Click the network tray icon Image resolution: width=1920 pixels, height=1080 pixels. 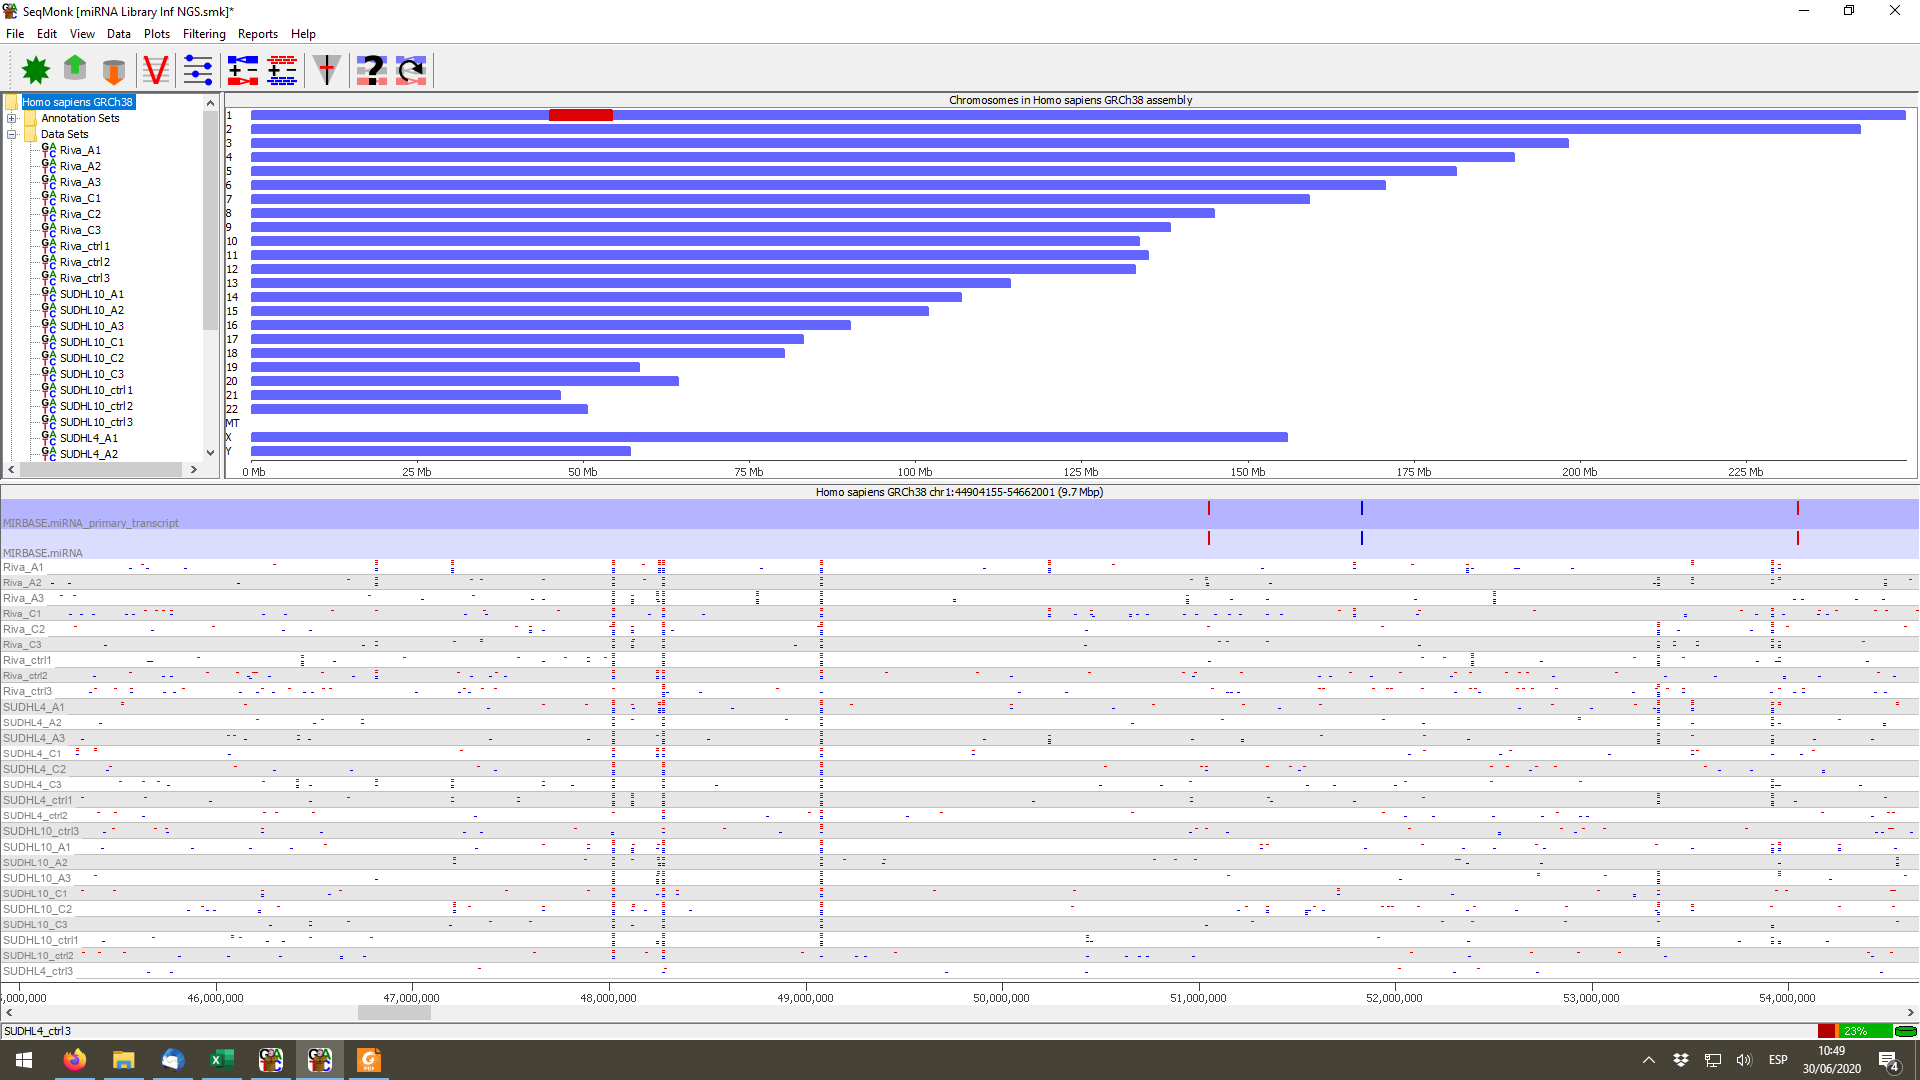[1713, 1060]
